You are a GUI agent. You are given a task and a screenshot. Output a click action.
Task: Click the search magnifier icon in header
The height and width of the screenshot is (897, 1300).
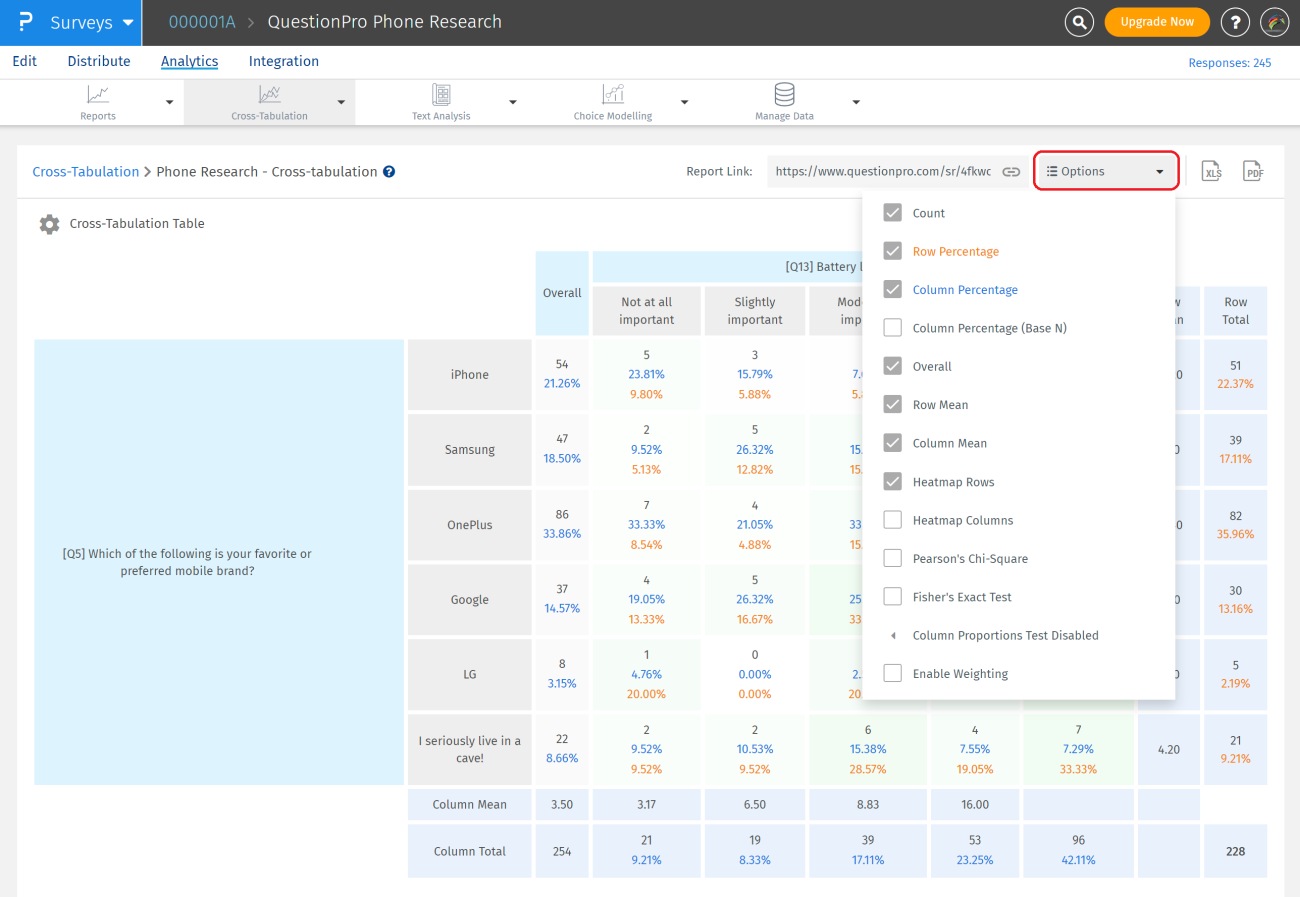click(x=1079, y=22)
